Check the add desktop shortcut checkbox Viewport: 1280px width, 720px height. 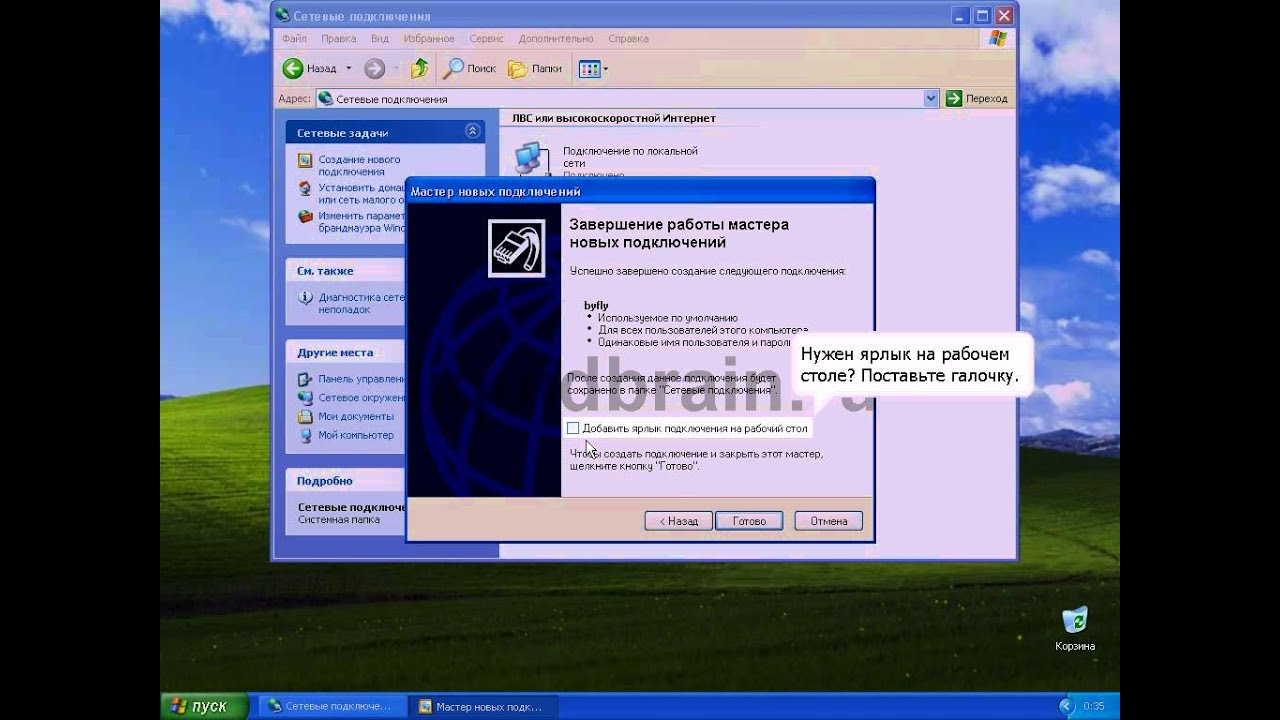[573, 428]
